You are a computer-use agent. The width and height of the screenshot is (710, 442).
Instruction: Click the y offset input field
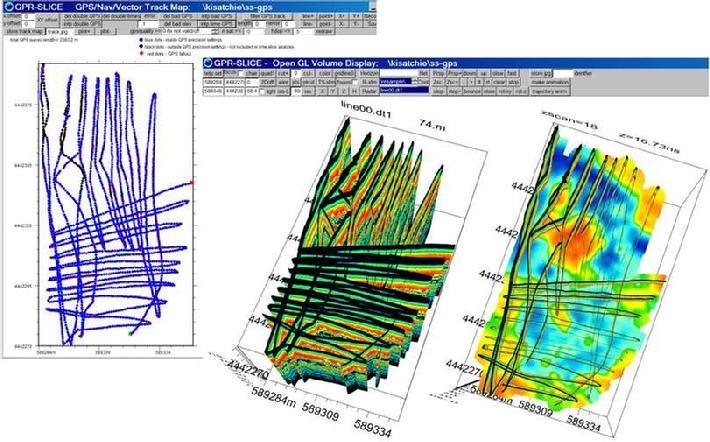(x=28, y=24)
